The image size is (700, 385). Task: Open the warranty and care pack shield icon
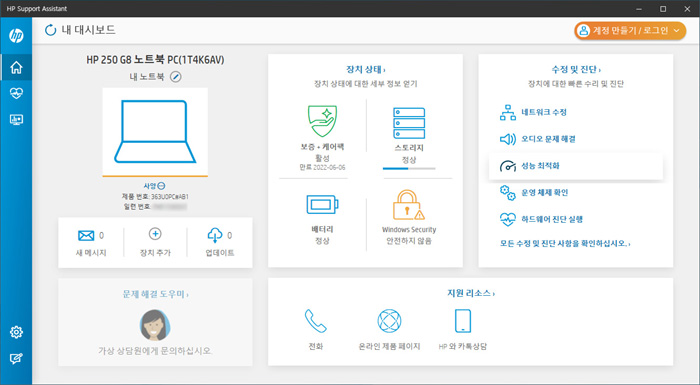(322, 121)
